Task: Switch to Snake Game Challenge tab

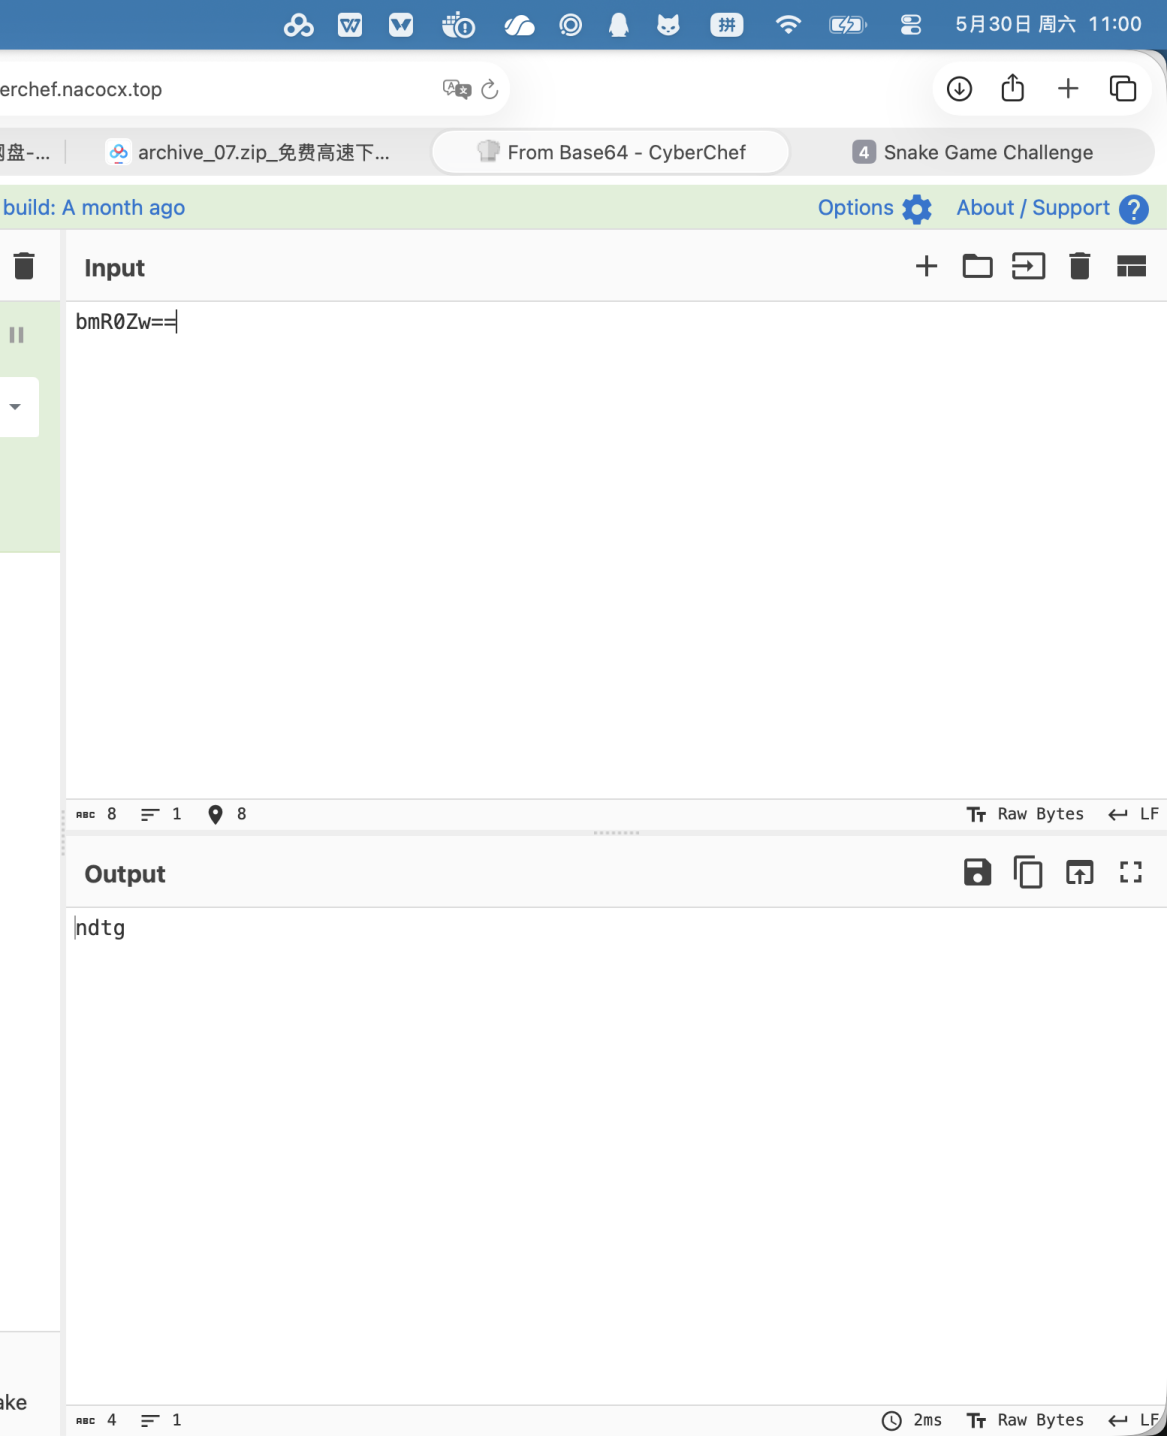Action: 972,152
